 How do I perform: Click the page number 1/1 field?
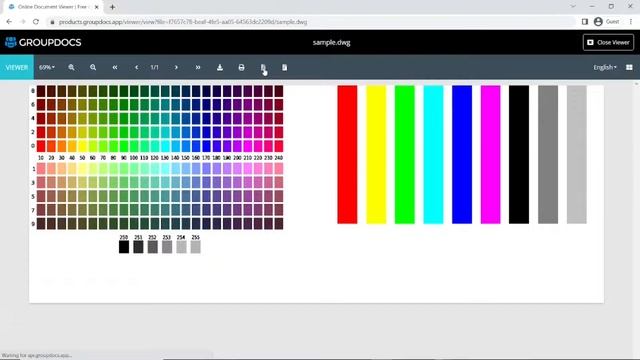click(x=154, y=67)
